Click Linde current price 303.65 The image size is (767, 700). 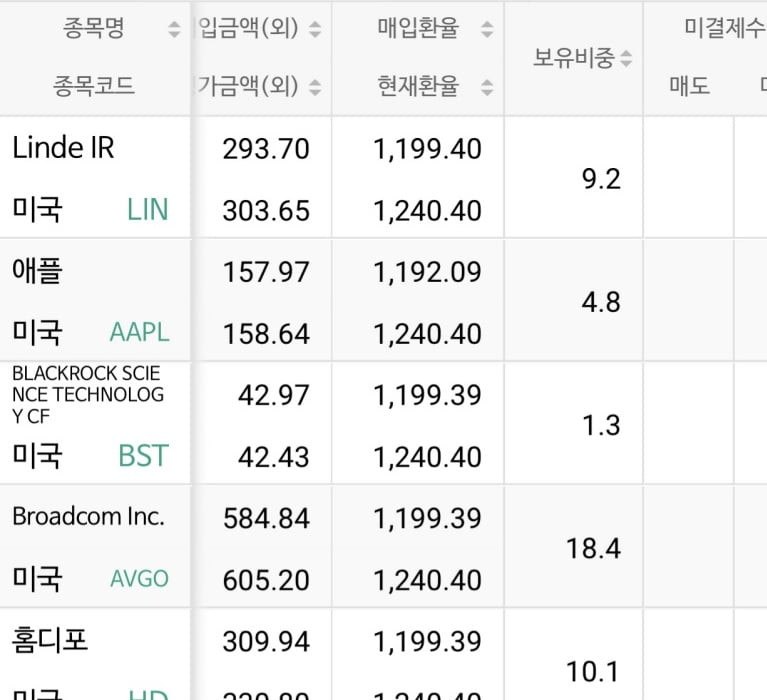click(x=266, y=211)
